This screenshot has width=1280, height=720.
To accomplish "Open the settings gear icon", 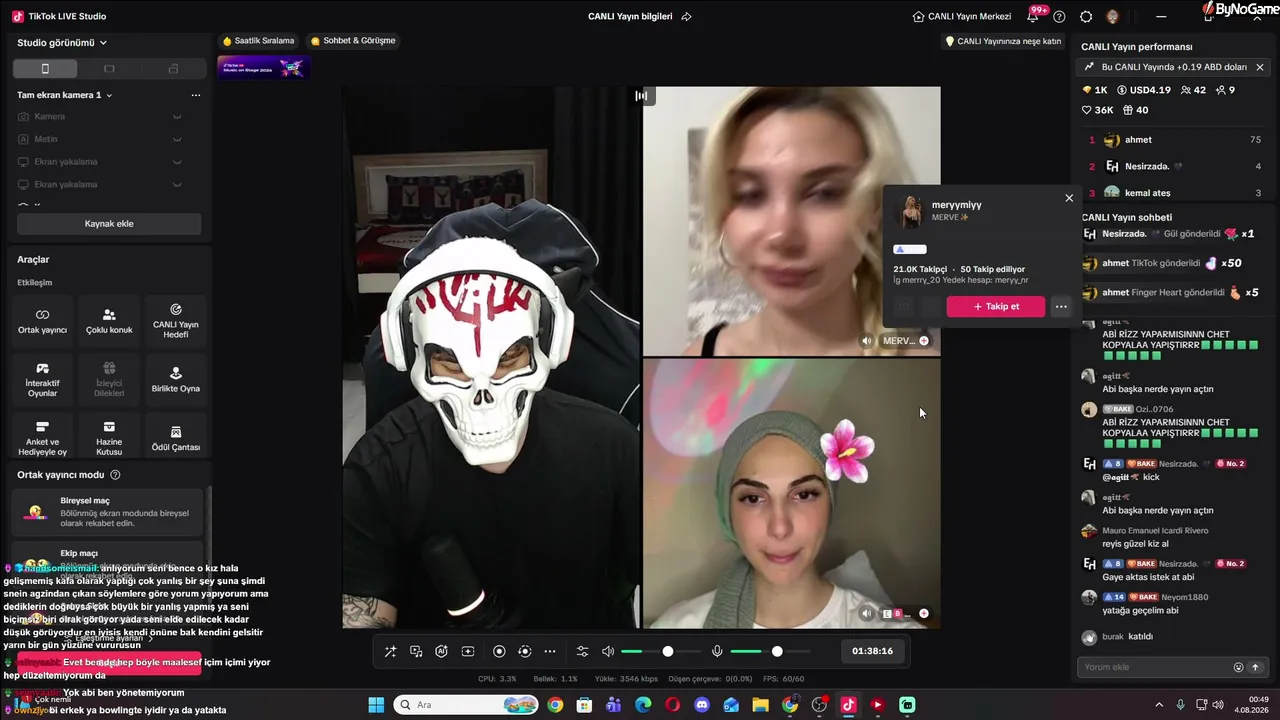I will (1086, 16).
